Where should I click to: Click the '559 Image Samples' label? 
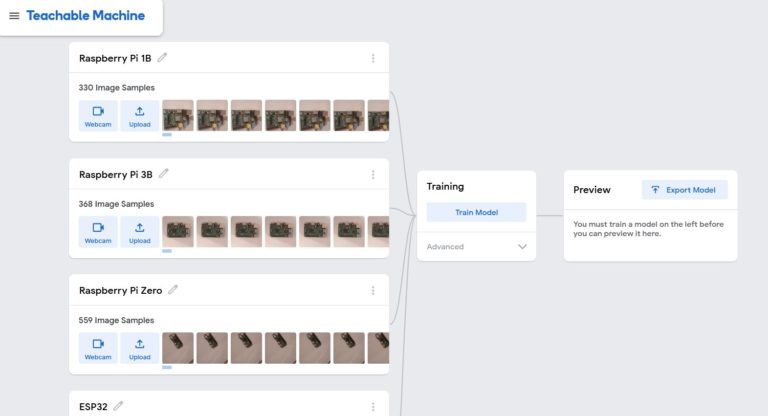click(x=116, y=320)
